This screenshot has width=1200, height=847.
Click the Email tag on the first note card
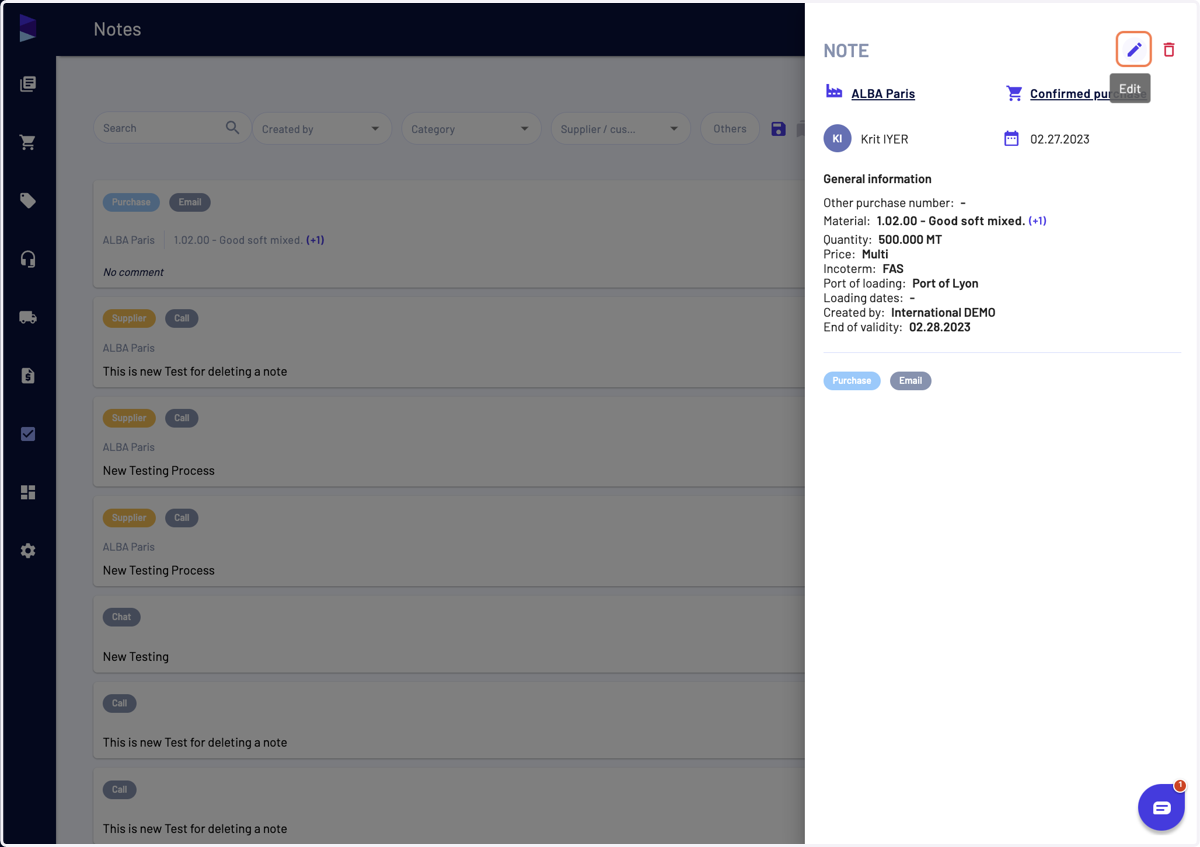(x=190, y=202)
